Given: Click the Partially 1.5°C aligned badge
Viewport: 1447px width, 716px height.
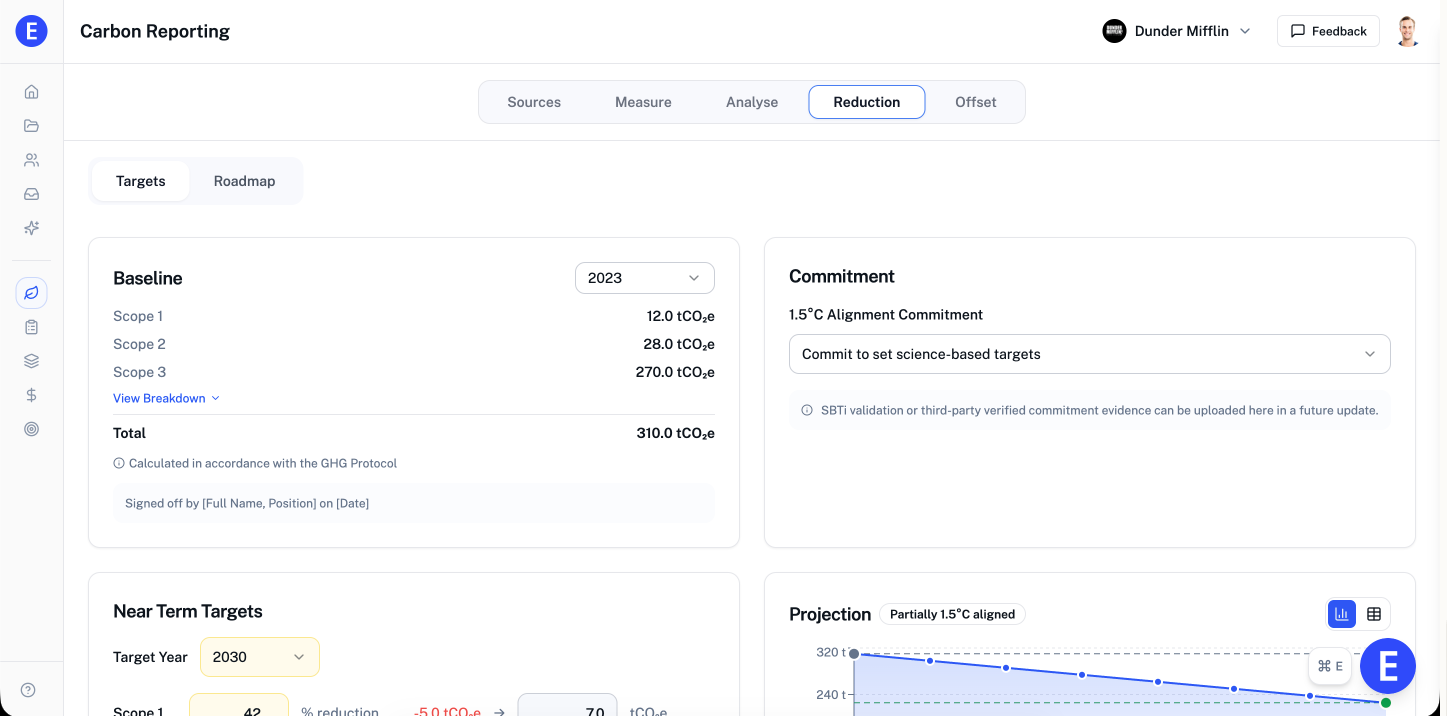Looking at the screenshot, I should coord(952,614).
